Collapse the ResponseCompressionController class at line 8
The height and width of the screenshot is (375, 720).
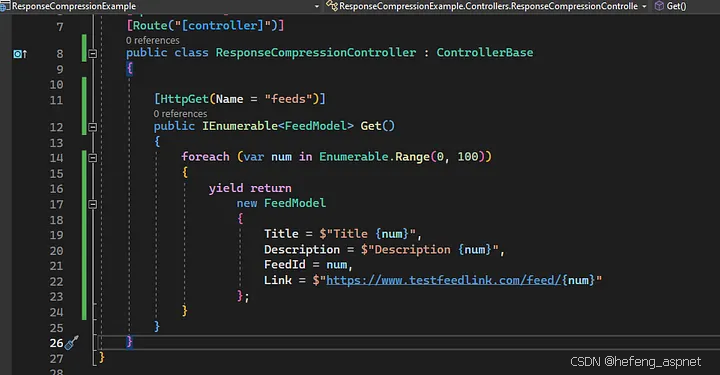coord(93,54)
